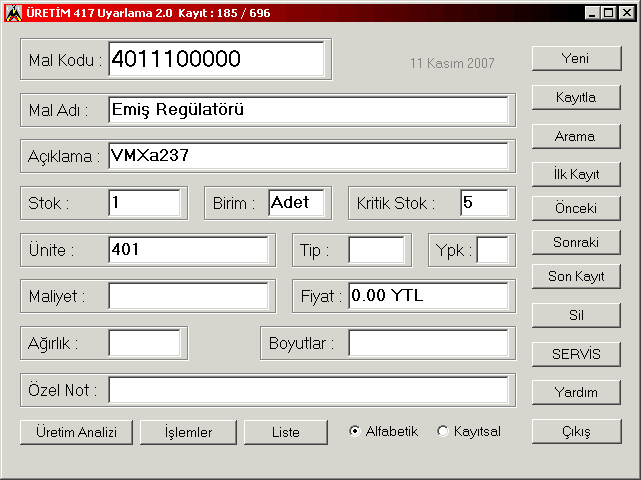This screenshot has height=480, width=641.
Task: Click into the Mal Kodu field
Action: (216, 60)
